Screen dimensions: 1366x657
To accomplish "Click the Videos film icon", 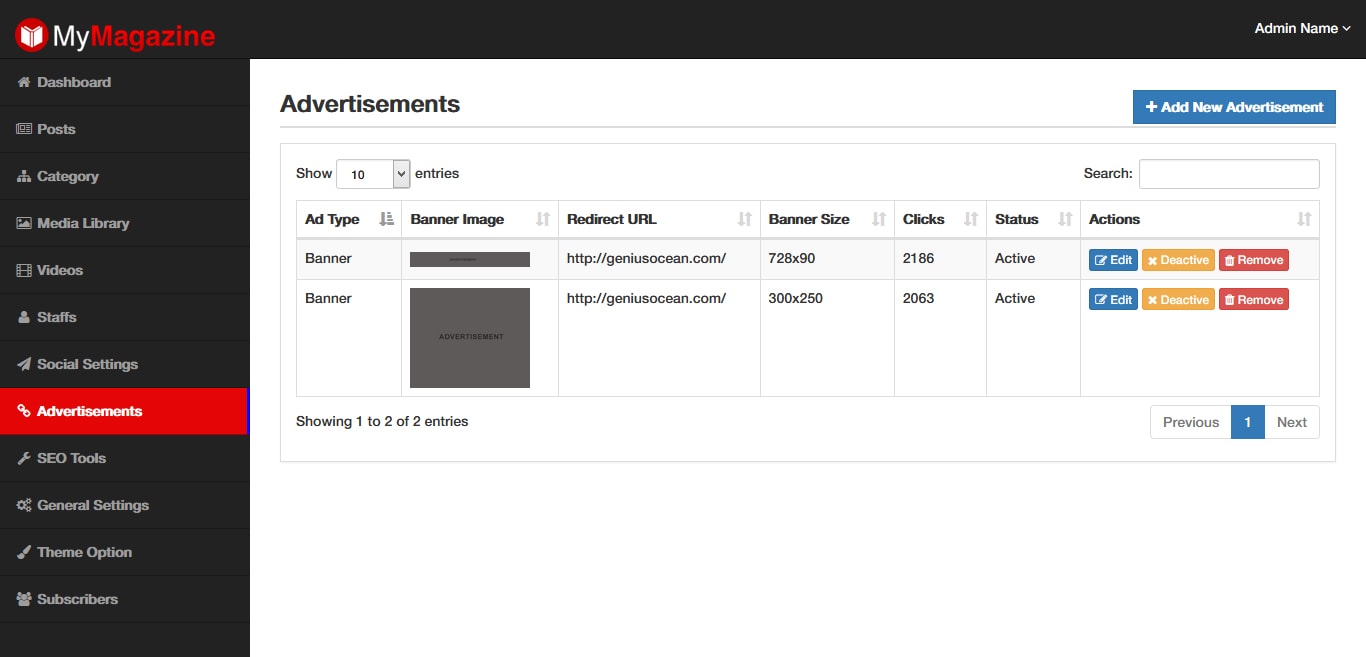I will point(24,270).
